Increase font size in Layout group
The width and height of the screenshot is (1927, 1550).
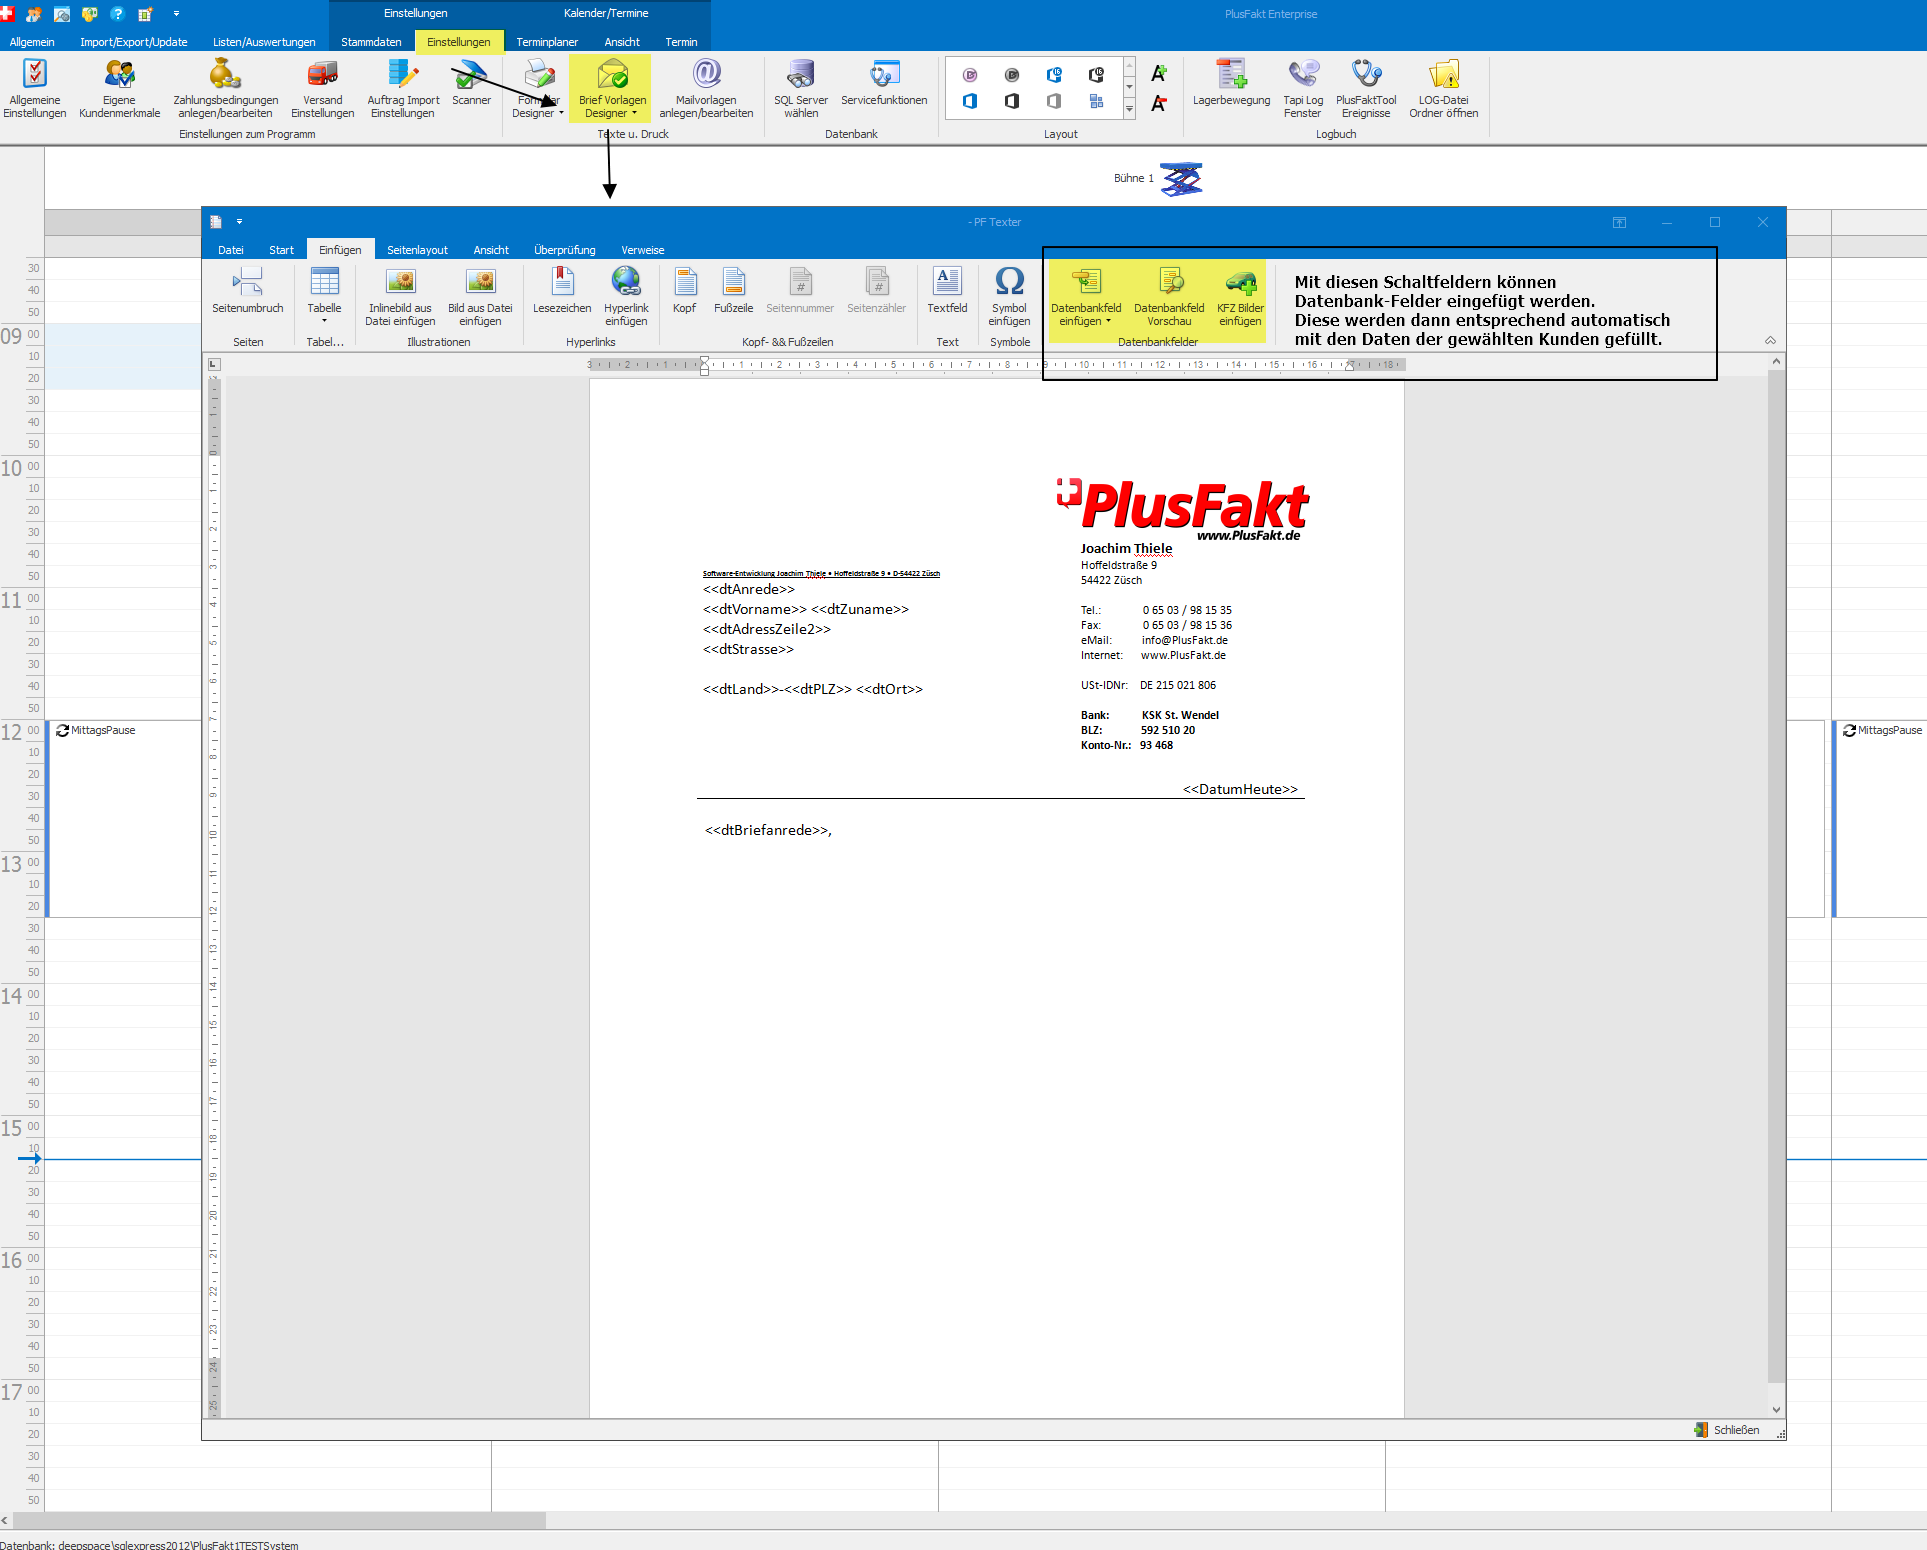pos(1159,74)
